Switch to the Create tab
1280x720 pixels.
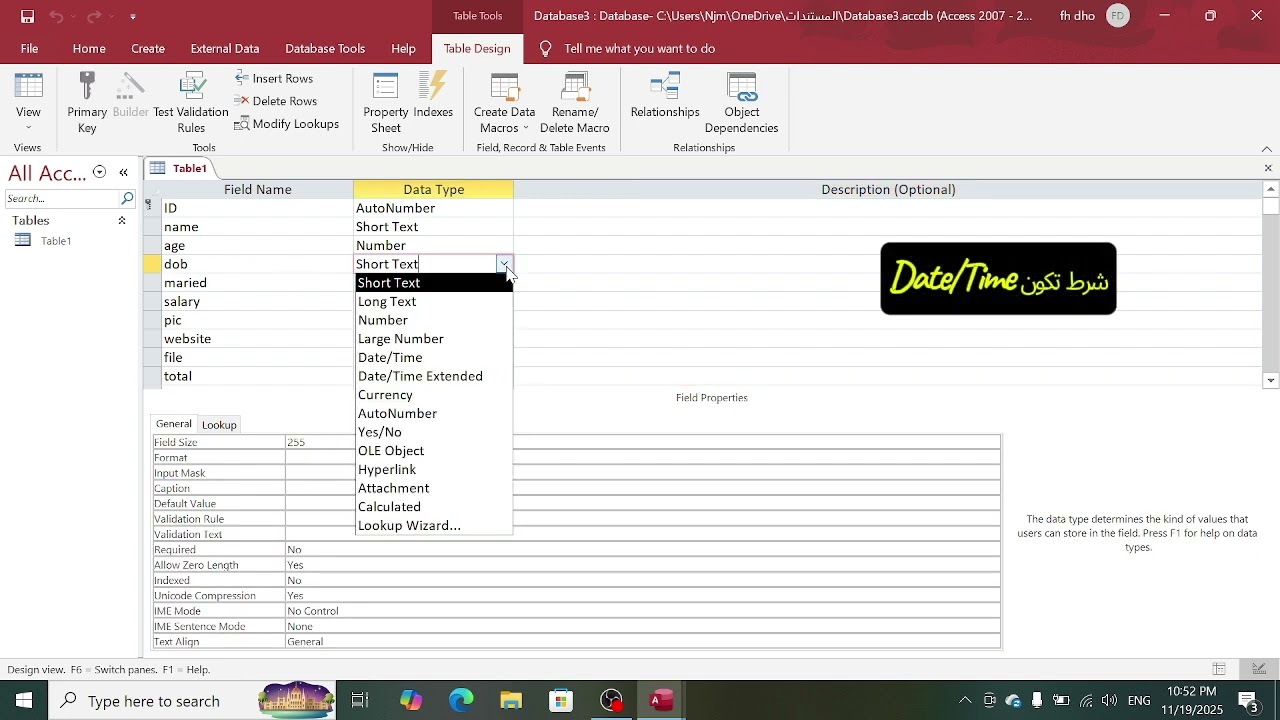pyautogui.click(x=148, y=48)
